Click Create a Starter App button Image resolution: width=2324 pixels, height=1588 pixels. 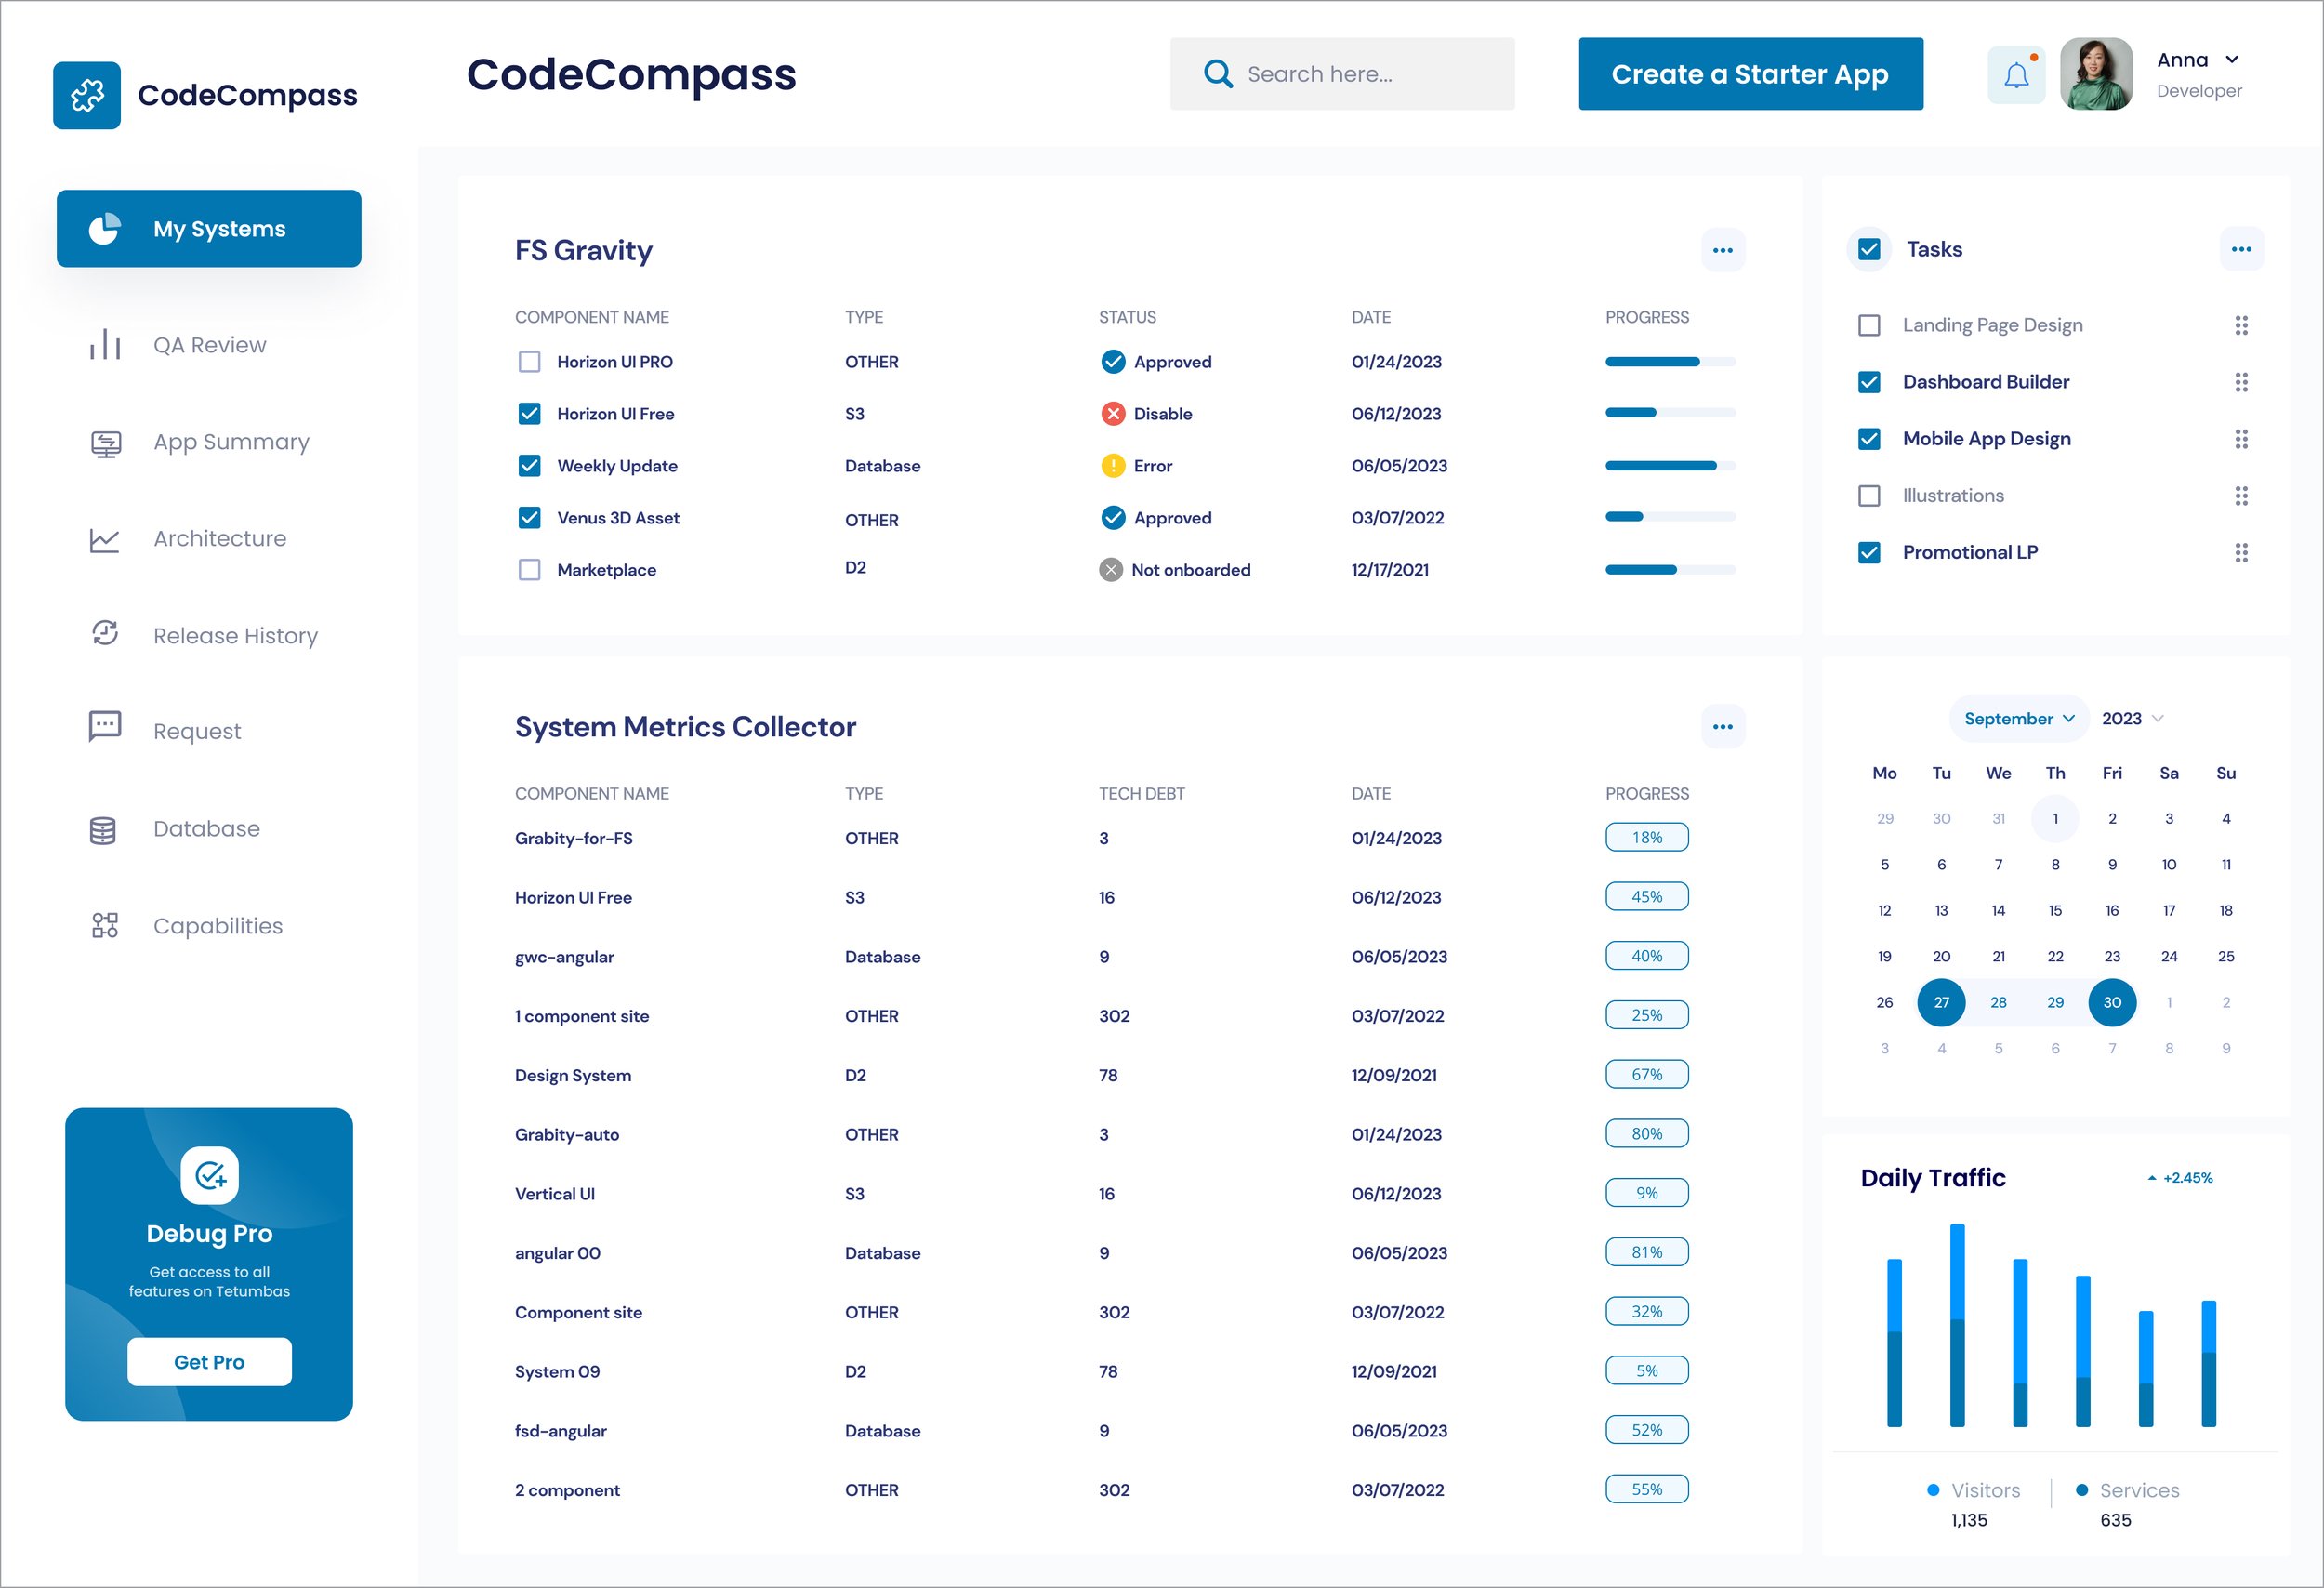(x=1750, y=74)
